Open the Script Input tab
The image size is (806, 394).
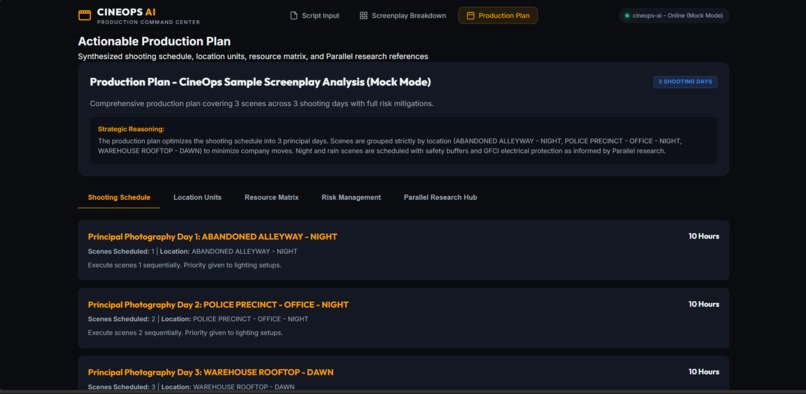coord(315,15)
